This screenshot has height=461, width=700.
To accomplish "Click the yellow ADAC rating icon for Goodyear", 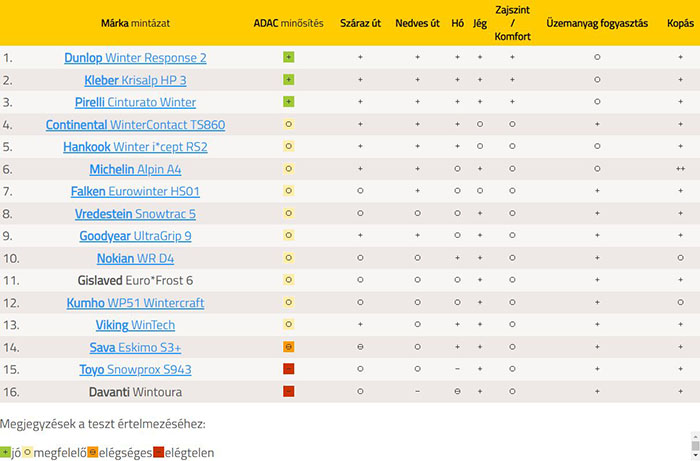I will (x=288, y=235).
